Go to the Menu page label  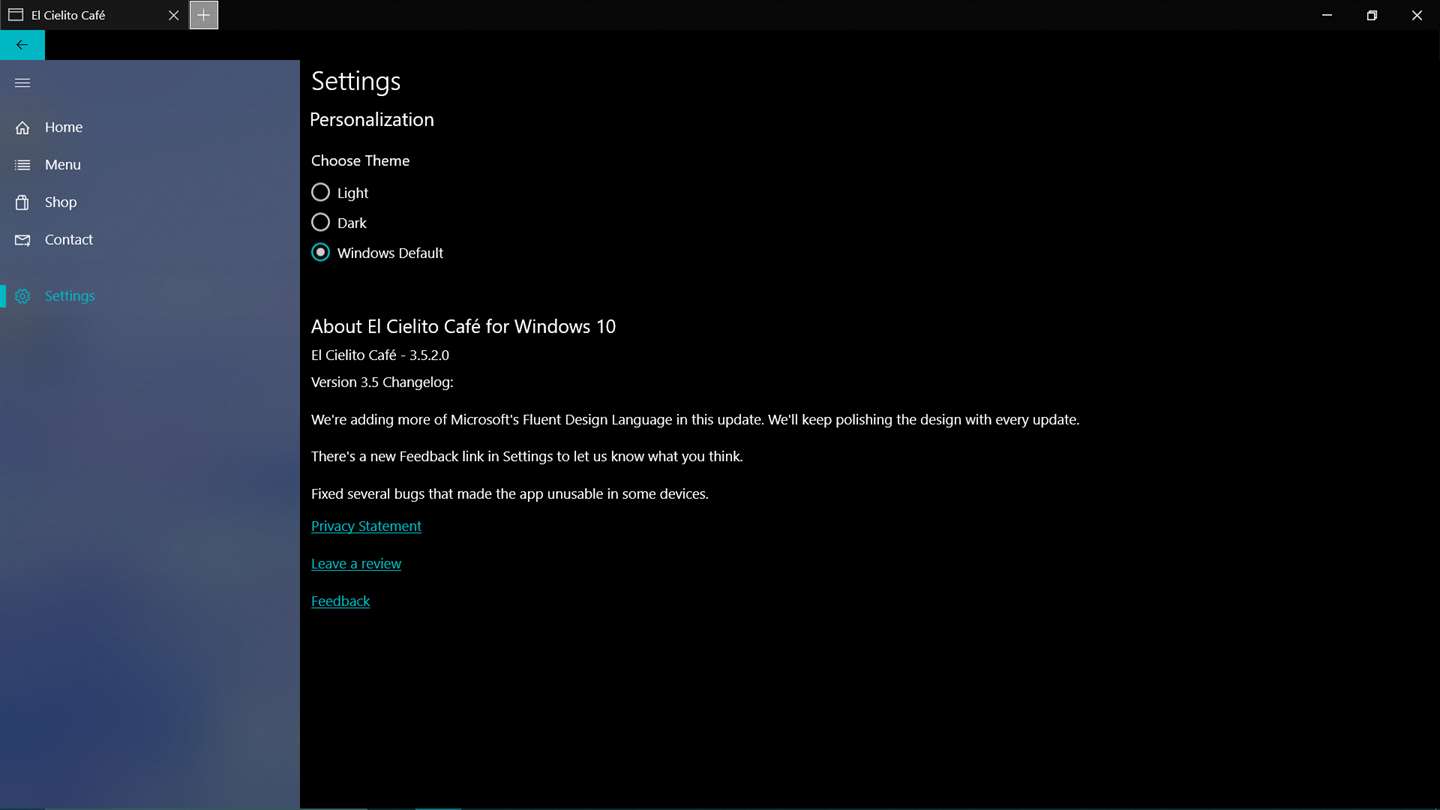[63, 165]
